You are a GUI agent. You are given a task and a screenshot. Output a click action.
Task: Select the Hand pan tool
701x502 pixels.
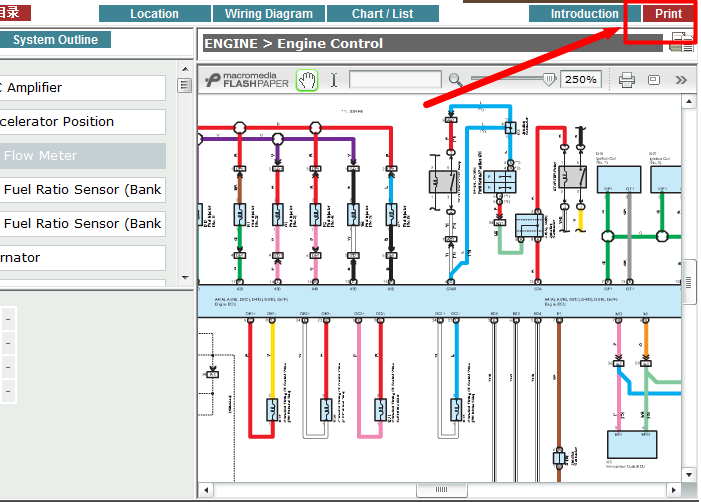tap(307, 80)
